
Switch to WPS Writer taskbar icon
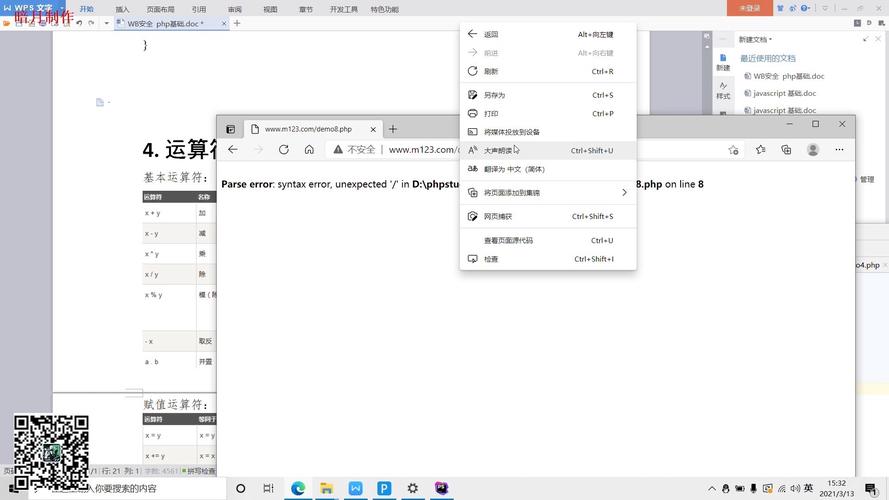point(355,488)
